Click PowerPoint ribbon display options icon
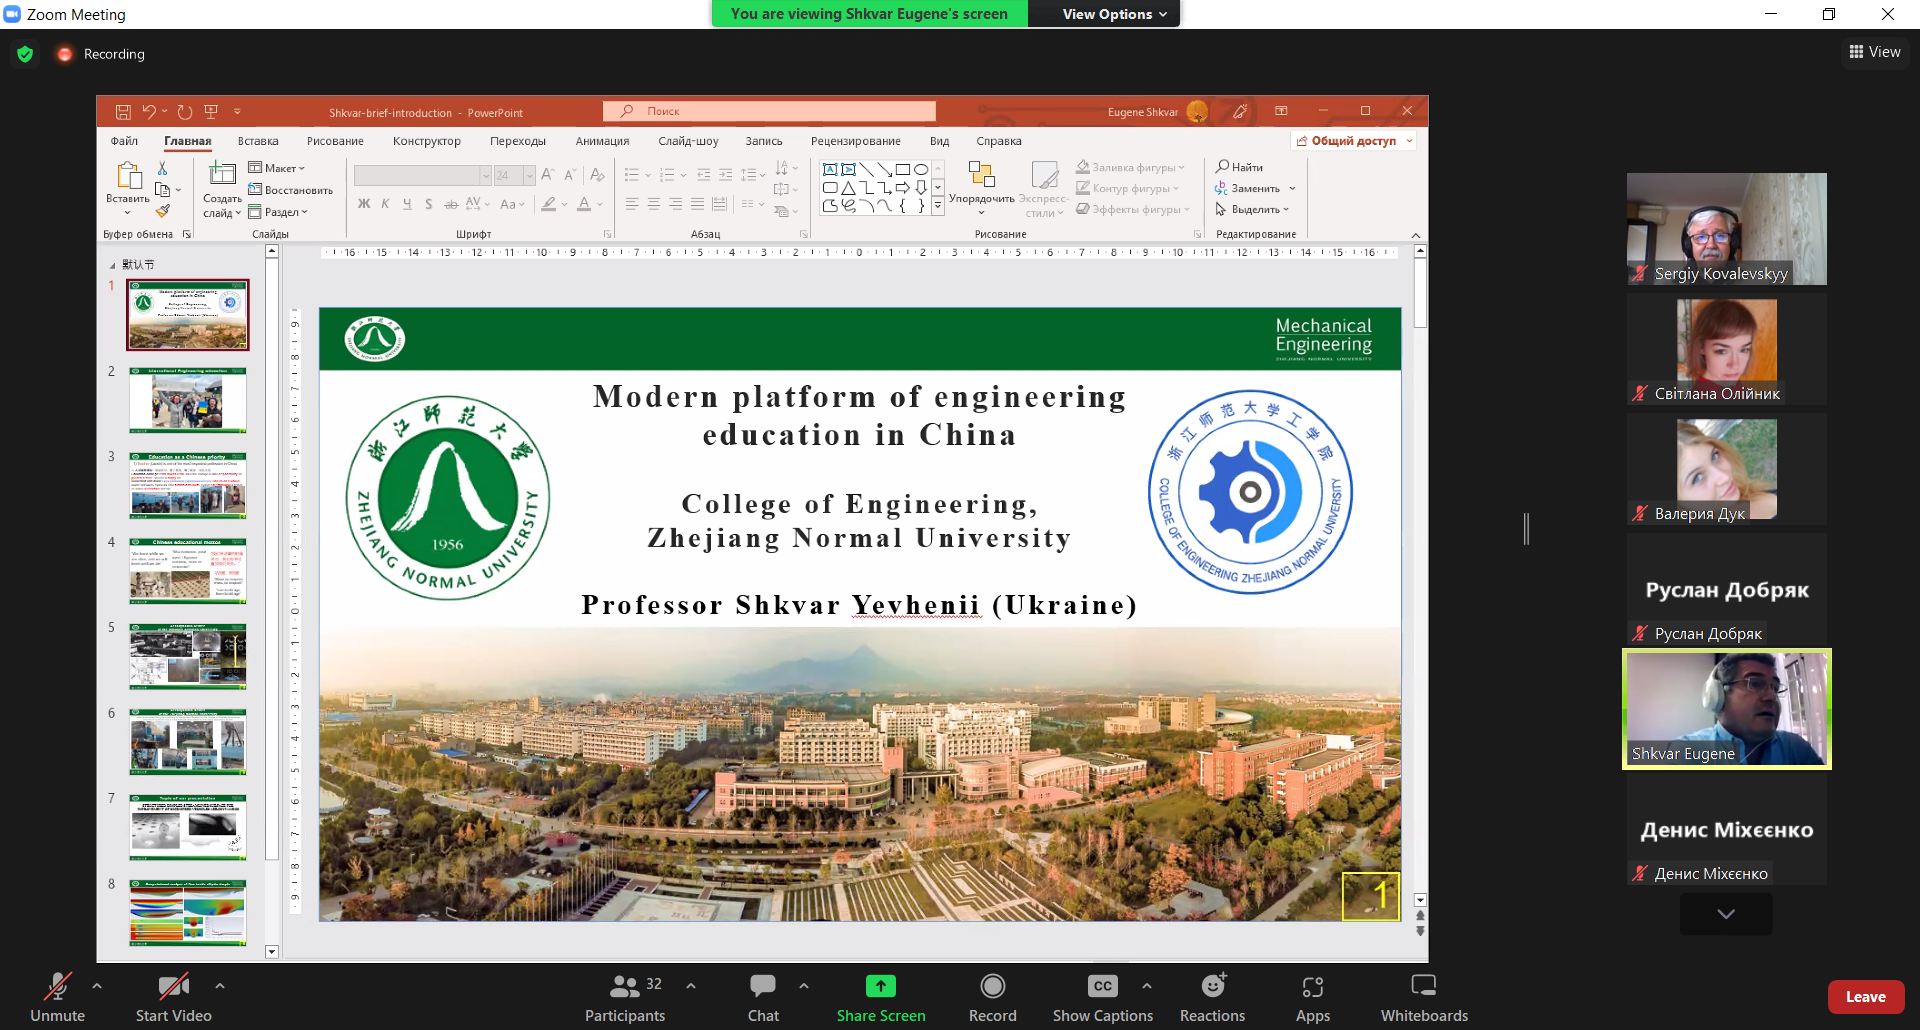The height and width of the screenshot is (1030, 1920). [1281, 111]
